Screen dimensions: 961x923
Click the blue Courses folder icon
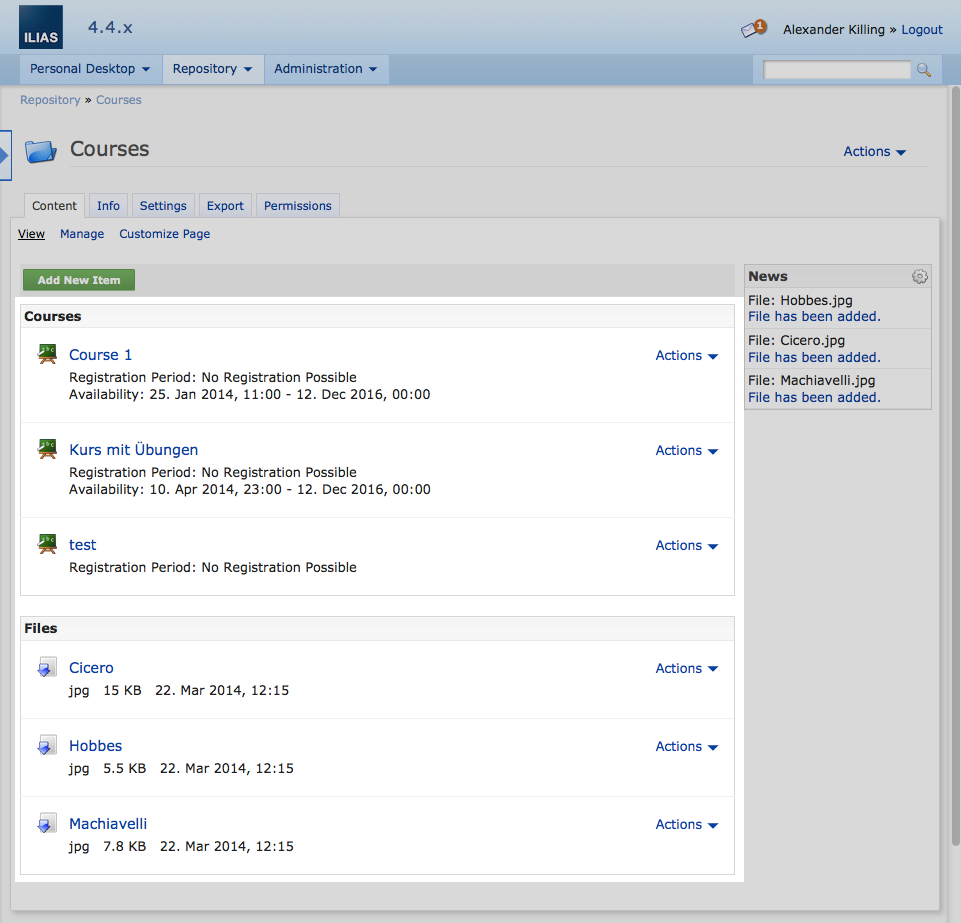tap(41, 151)
